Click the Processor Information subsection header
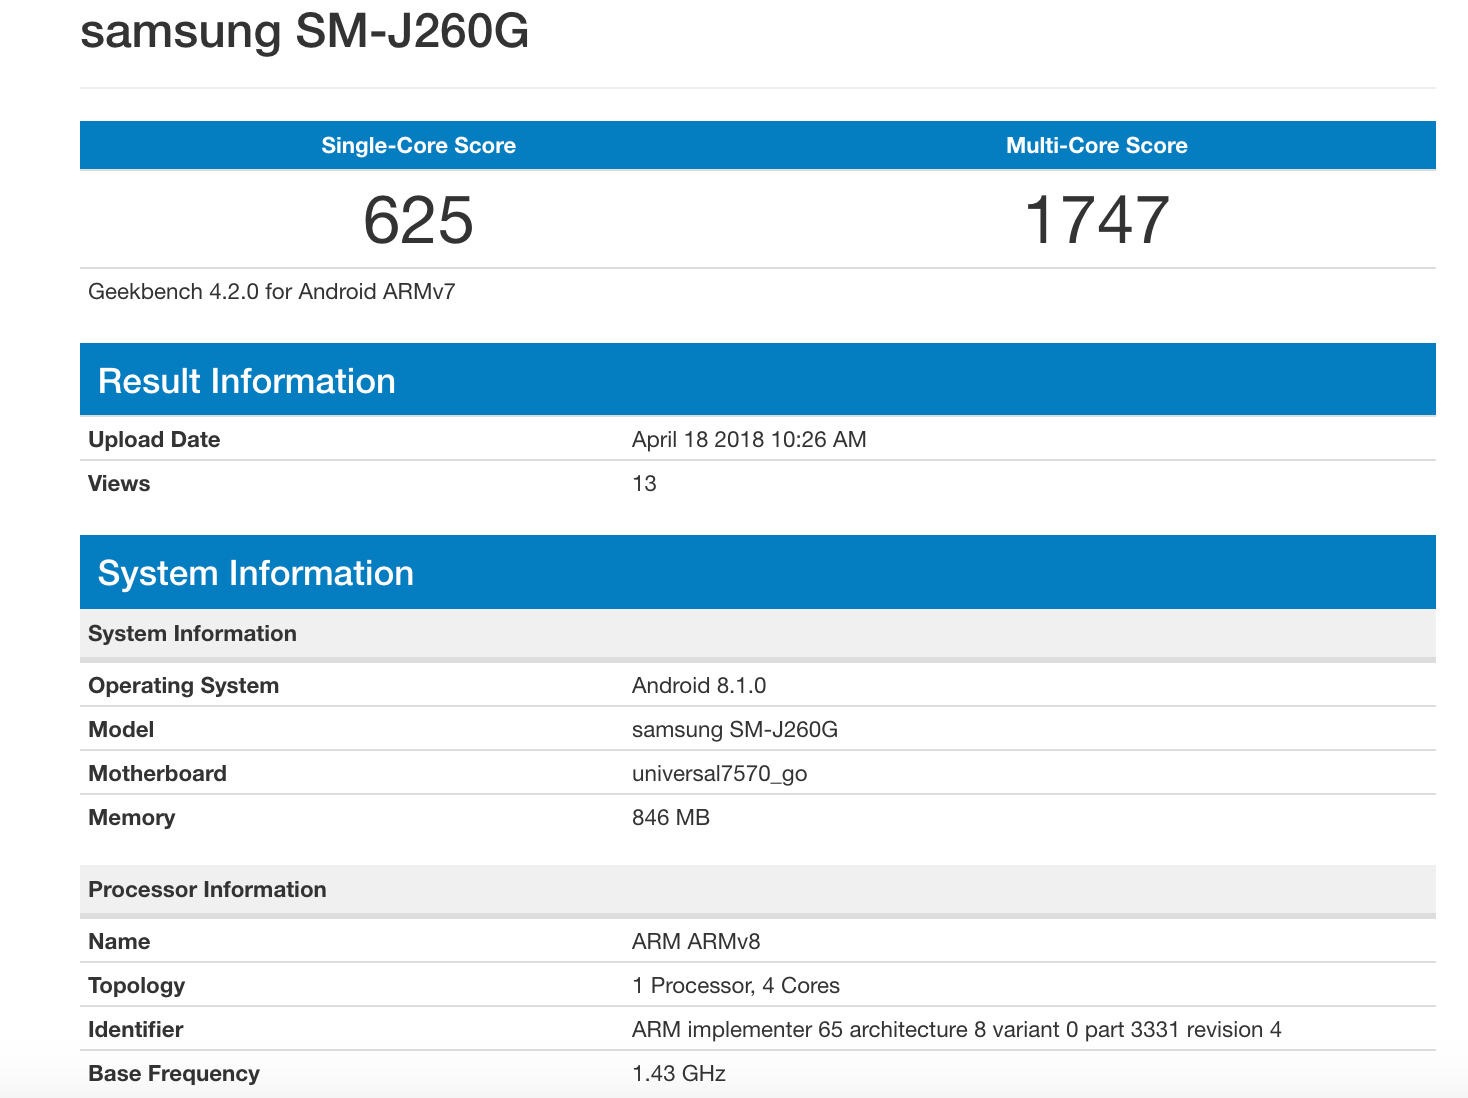This screenshot has width=1468, height=1098. (x=207, y=890)
